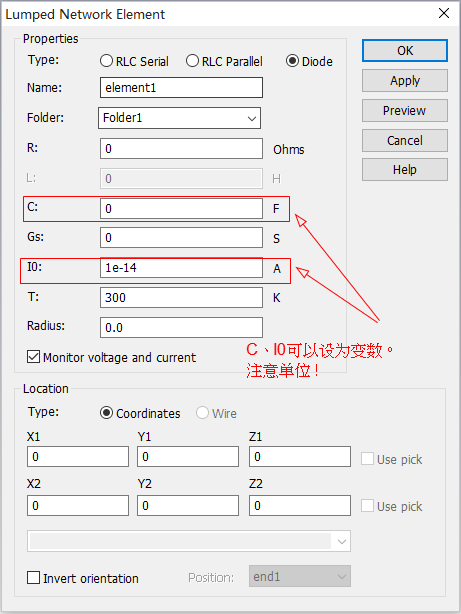Click the Preview button

pyautogui.click(x=405, y=110)
